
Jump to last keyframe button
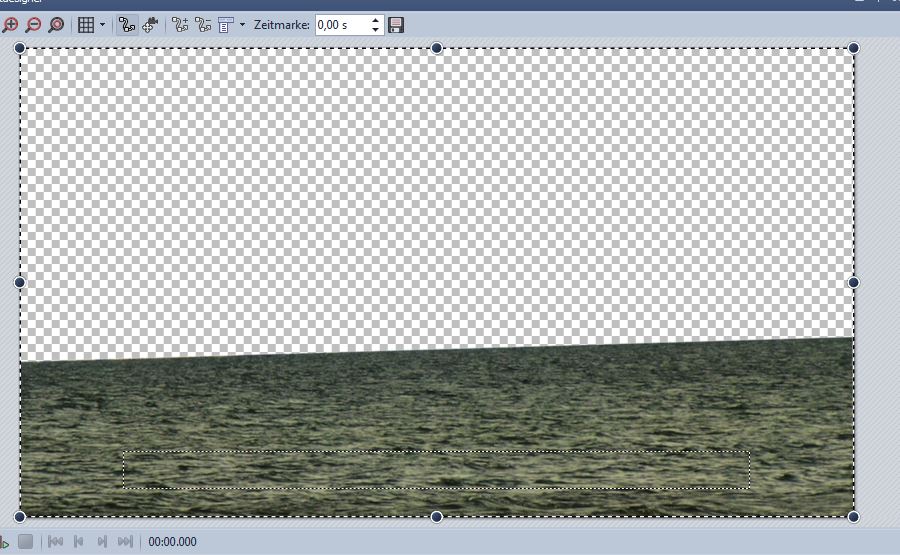tap(125, 542)
